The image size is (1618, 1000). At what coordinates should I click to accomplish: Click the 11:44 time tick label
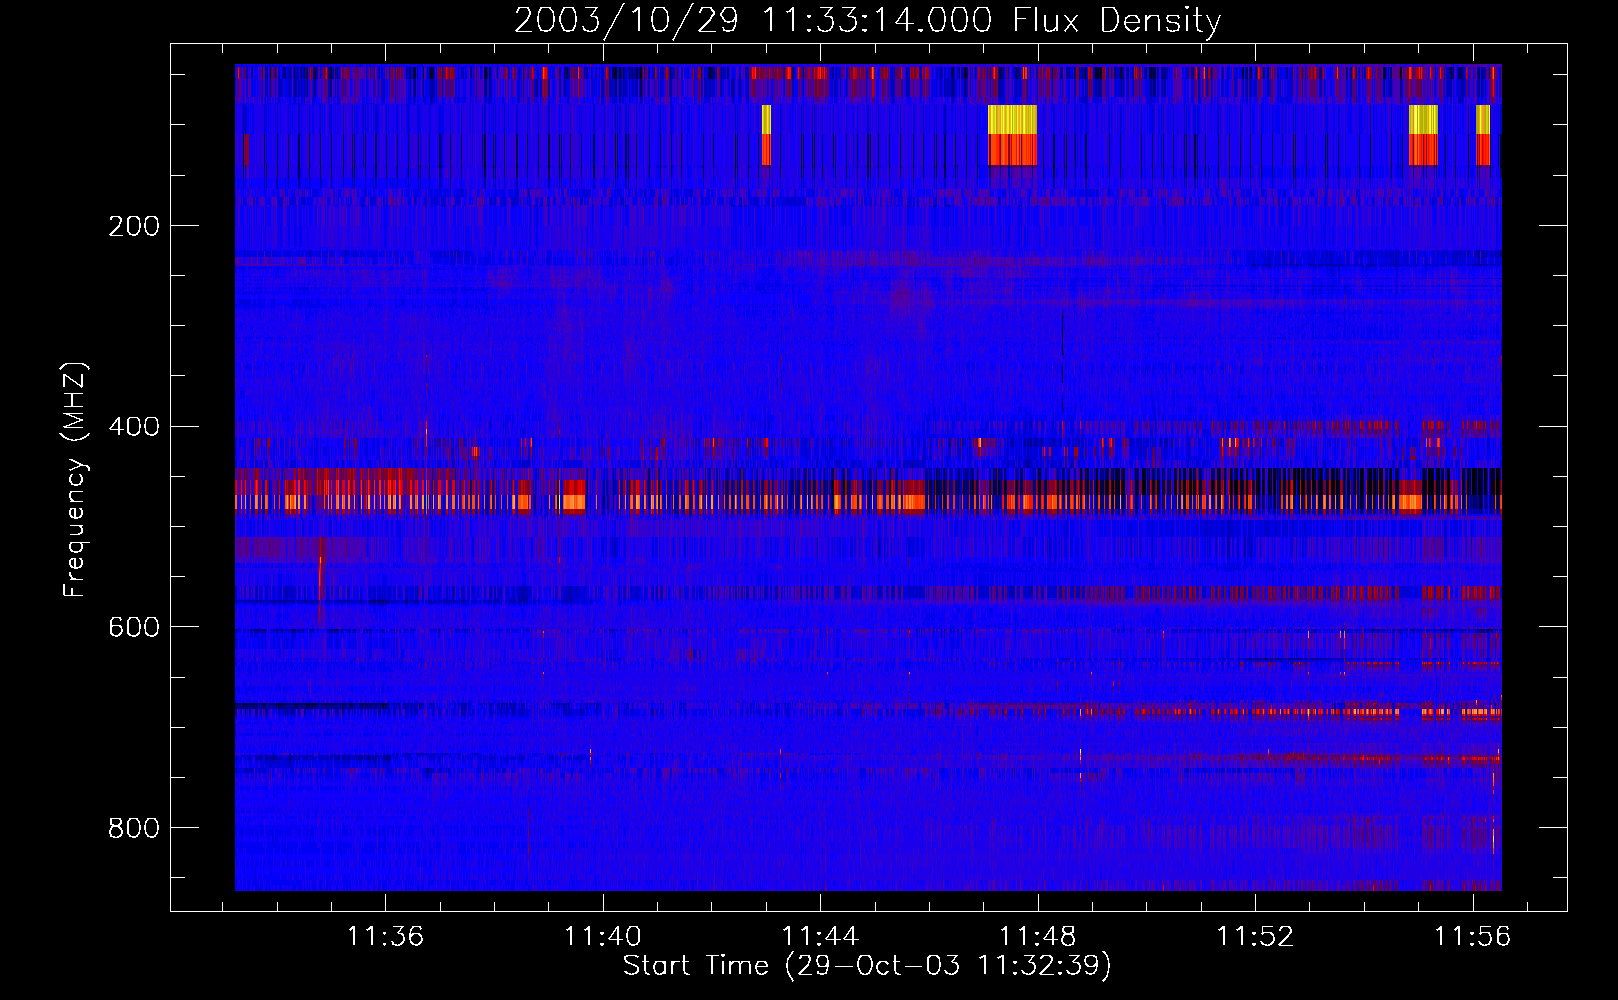820,936
